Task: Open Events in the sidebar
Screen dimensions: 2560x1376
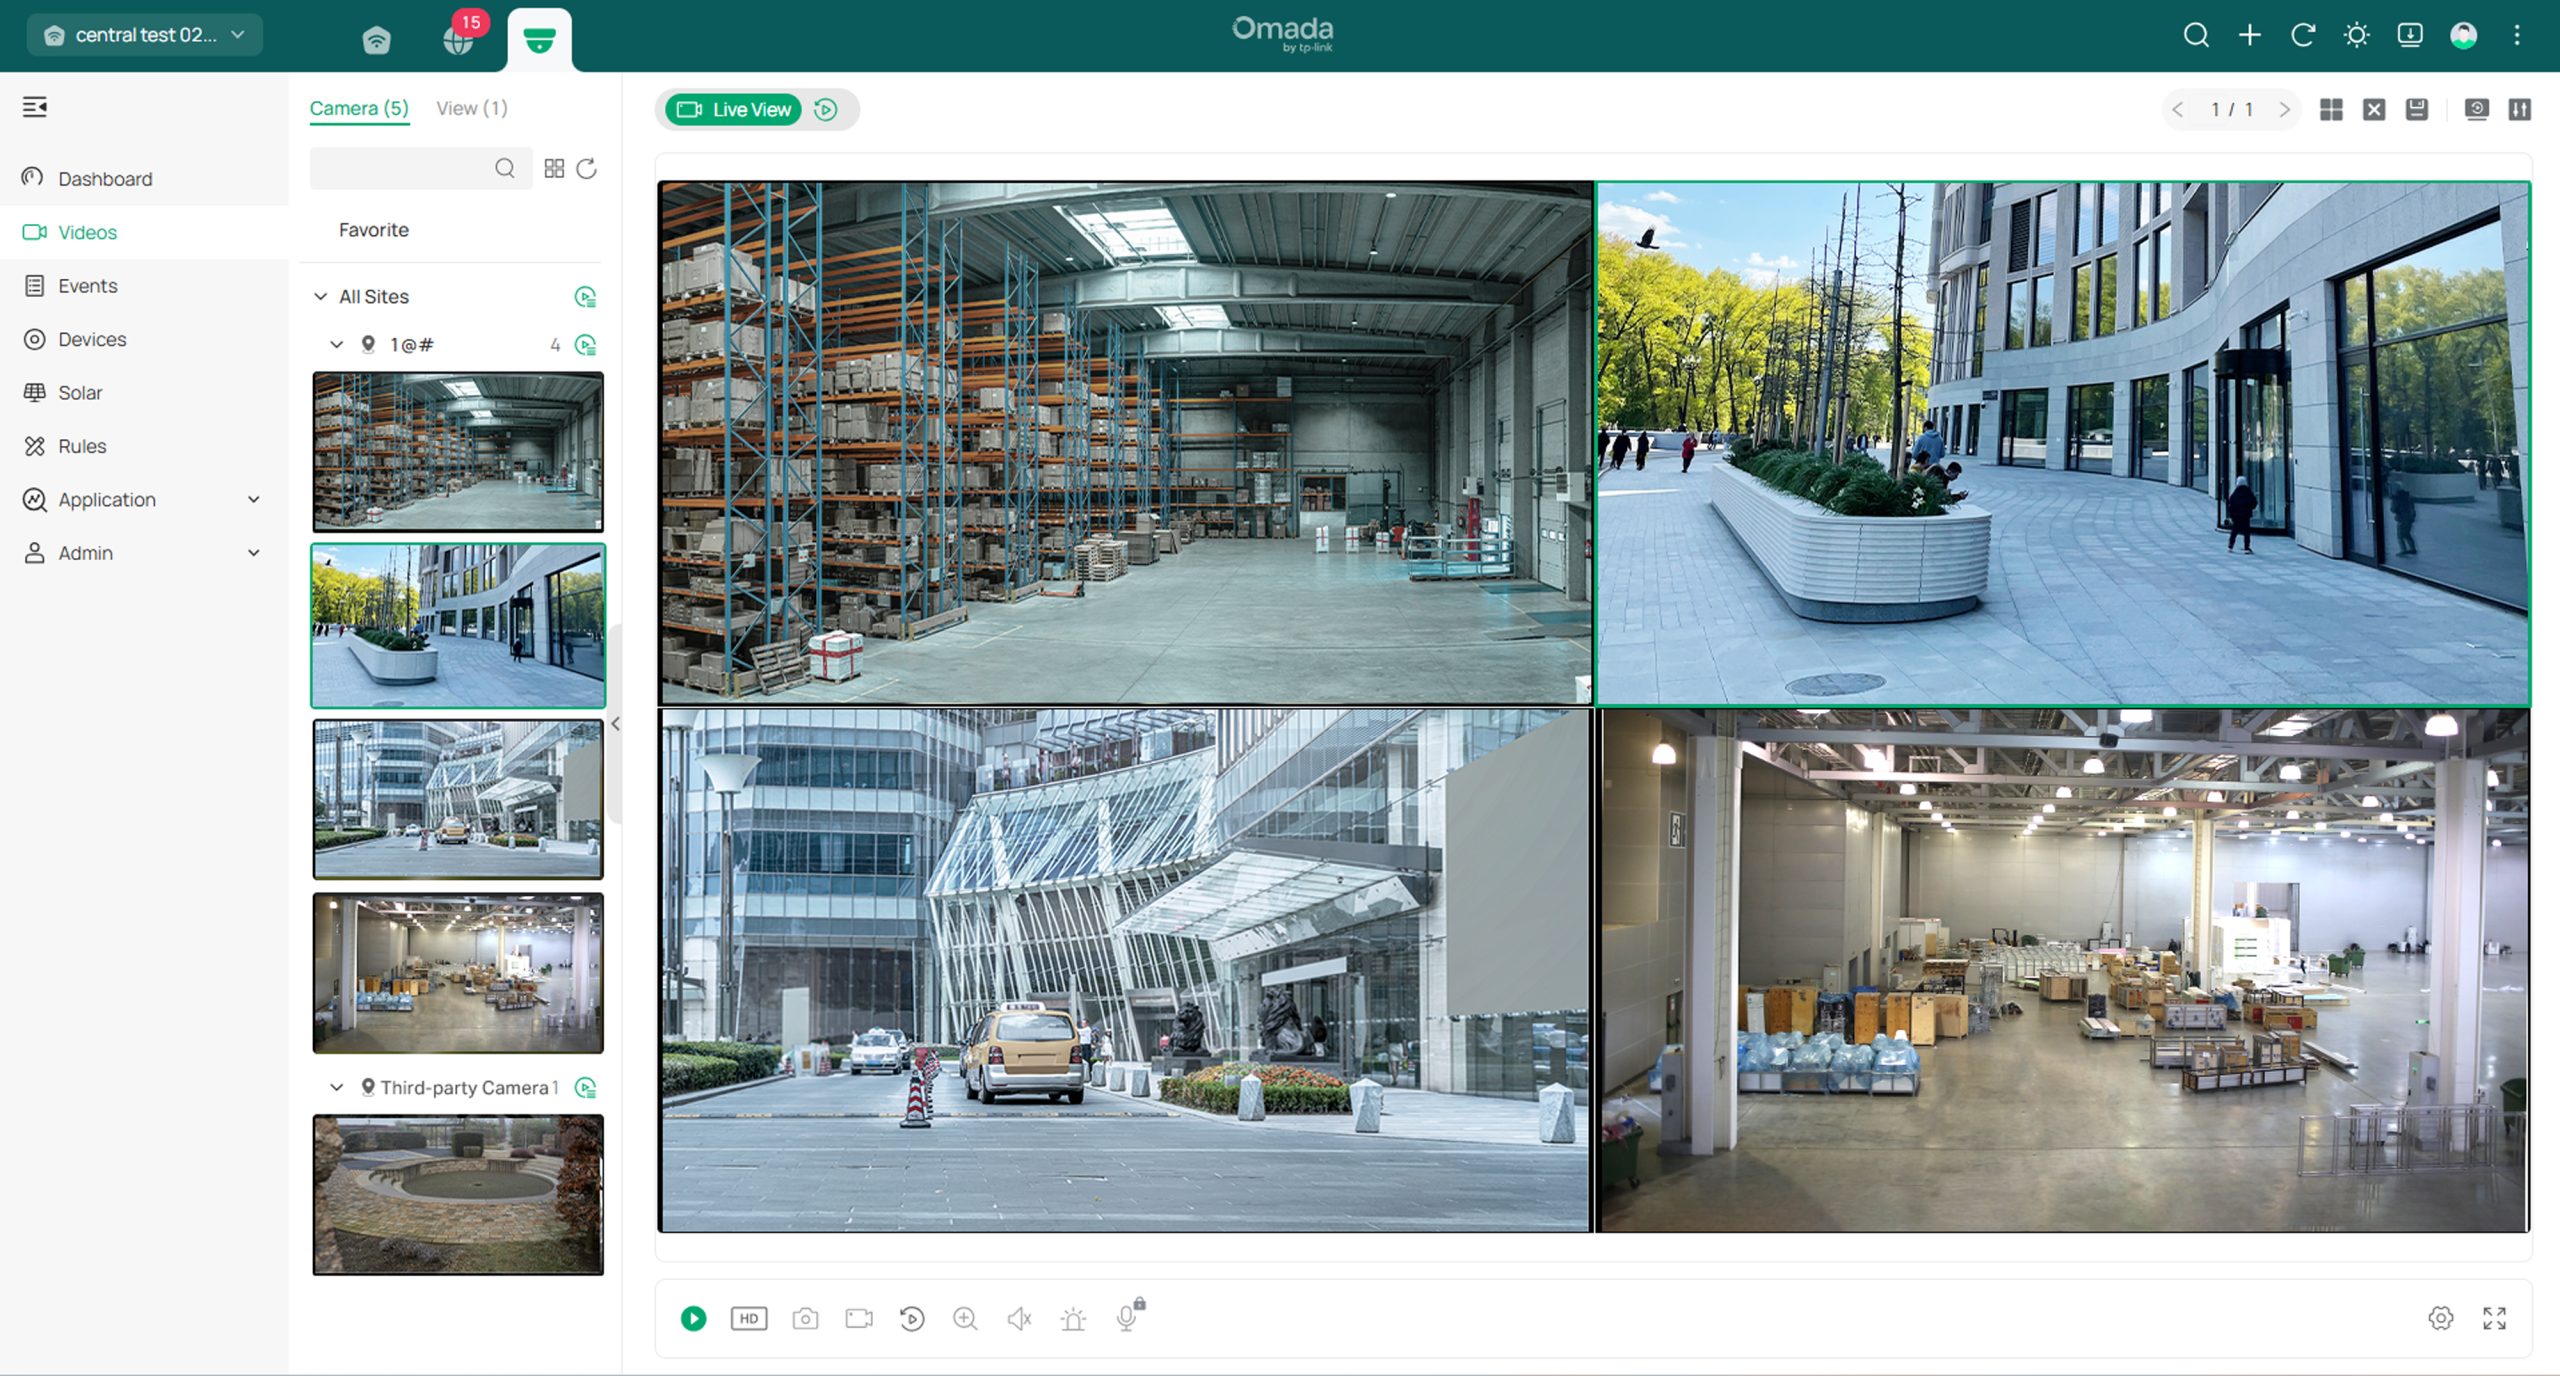Action: tap(87, 286)
